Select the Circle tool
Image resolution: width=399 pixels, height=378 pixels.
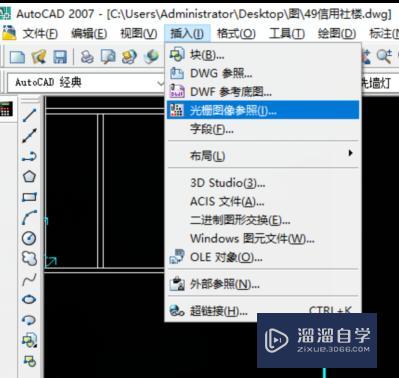point(29,238)
